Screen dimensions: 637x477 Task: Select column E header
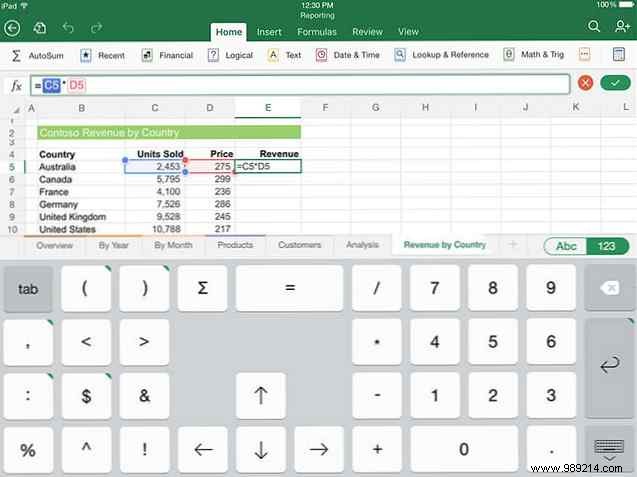coord(268,108)
